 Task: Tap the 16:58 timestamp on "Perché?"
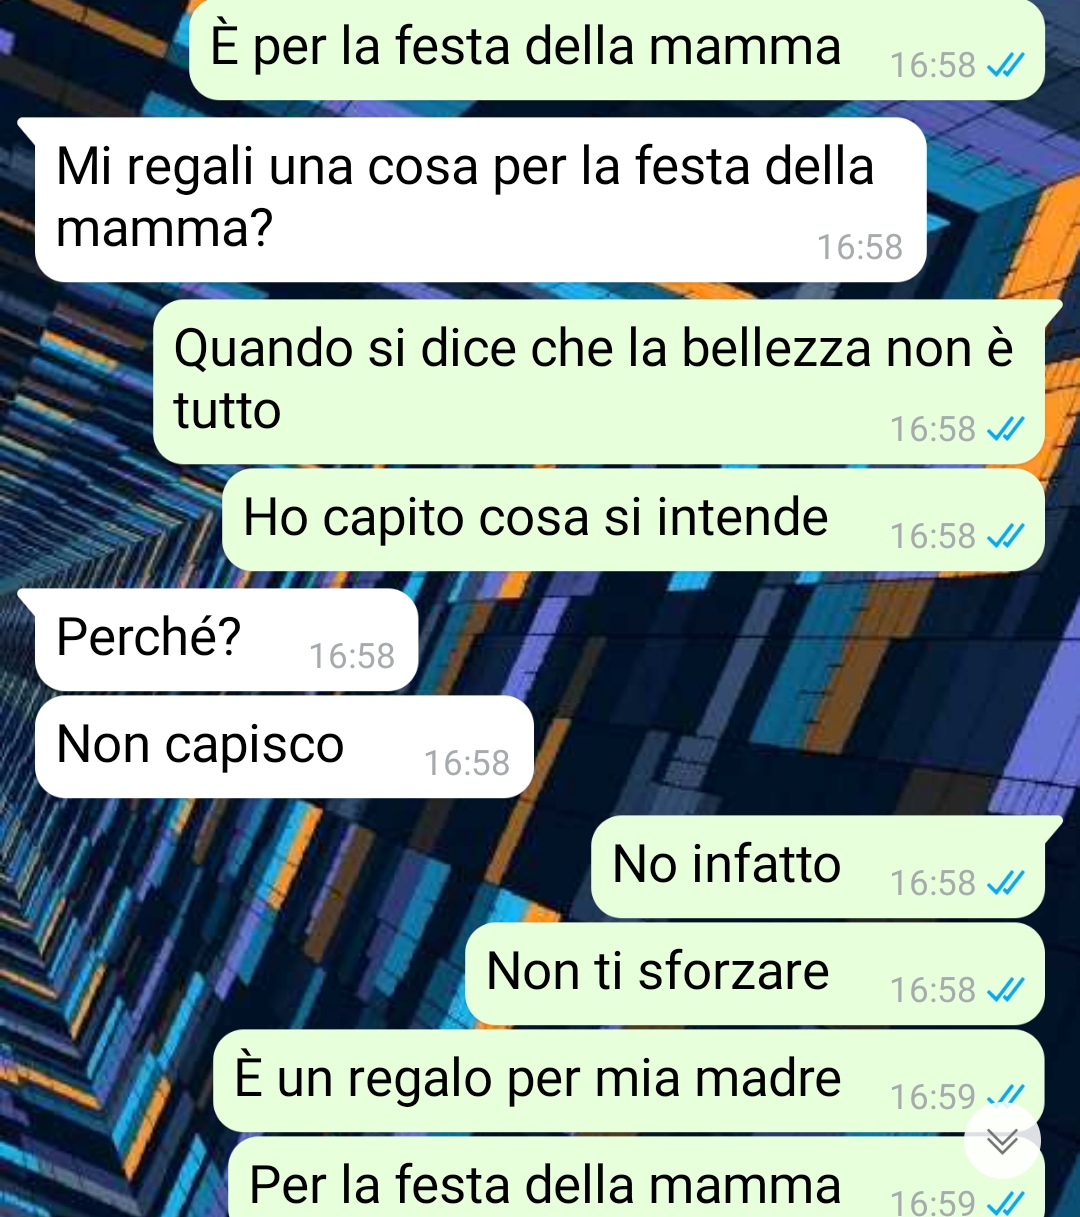[352, 656]
